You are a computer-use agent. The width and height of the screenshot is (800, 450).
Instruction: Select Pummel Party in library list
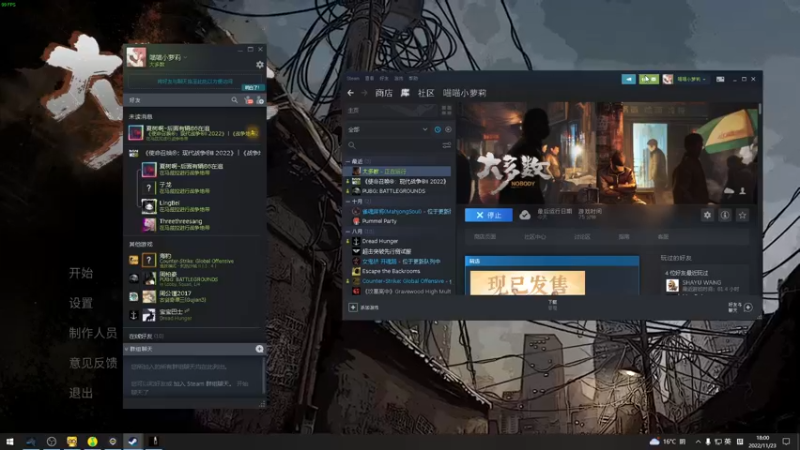(x=379, y=221)
